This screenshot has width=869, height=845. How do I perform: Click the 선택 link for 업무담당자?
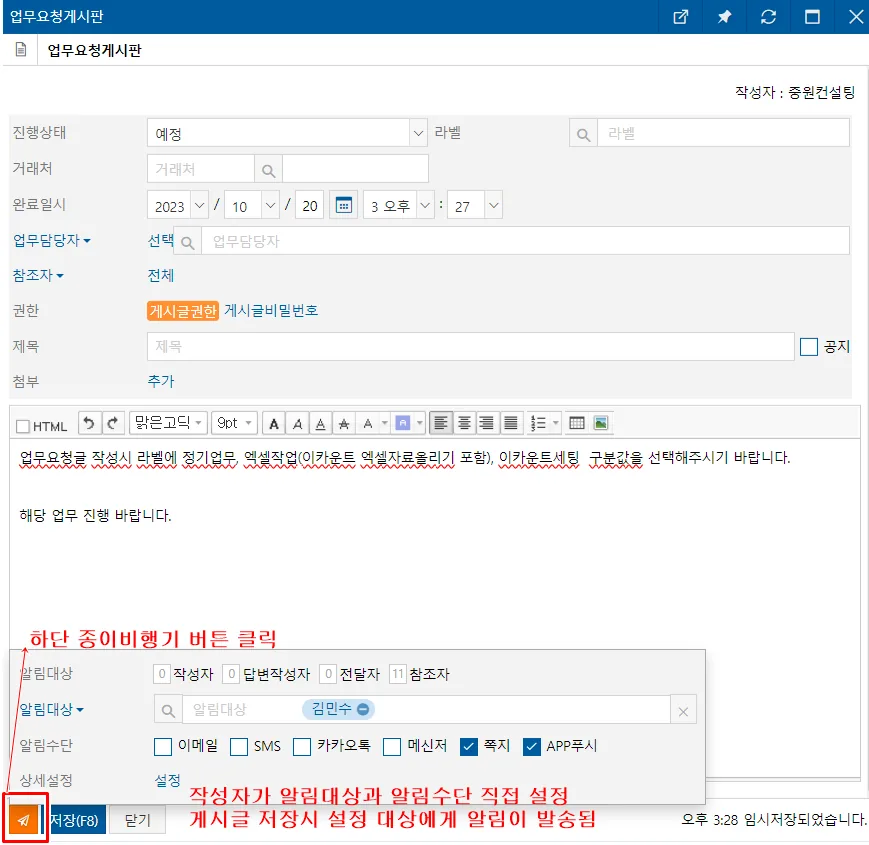(161, 240)
